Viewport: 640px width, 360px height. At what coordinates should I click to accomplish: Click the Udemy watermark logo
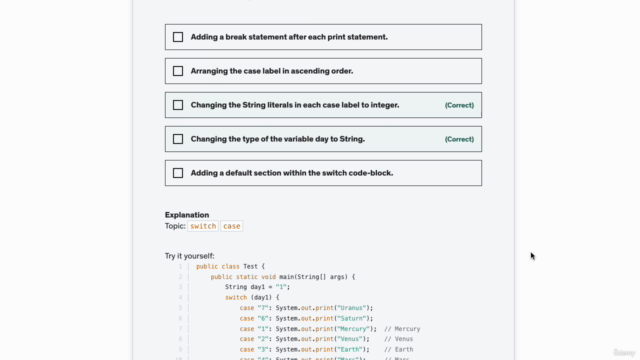[624, 353]
